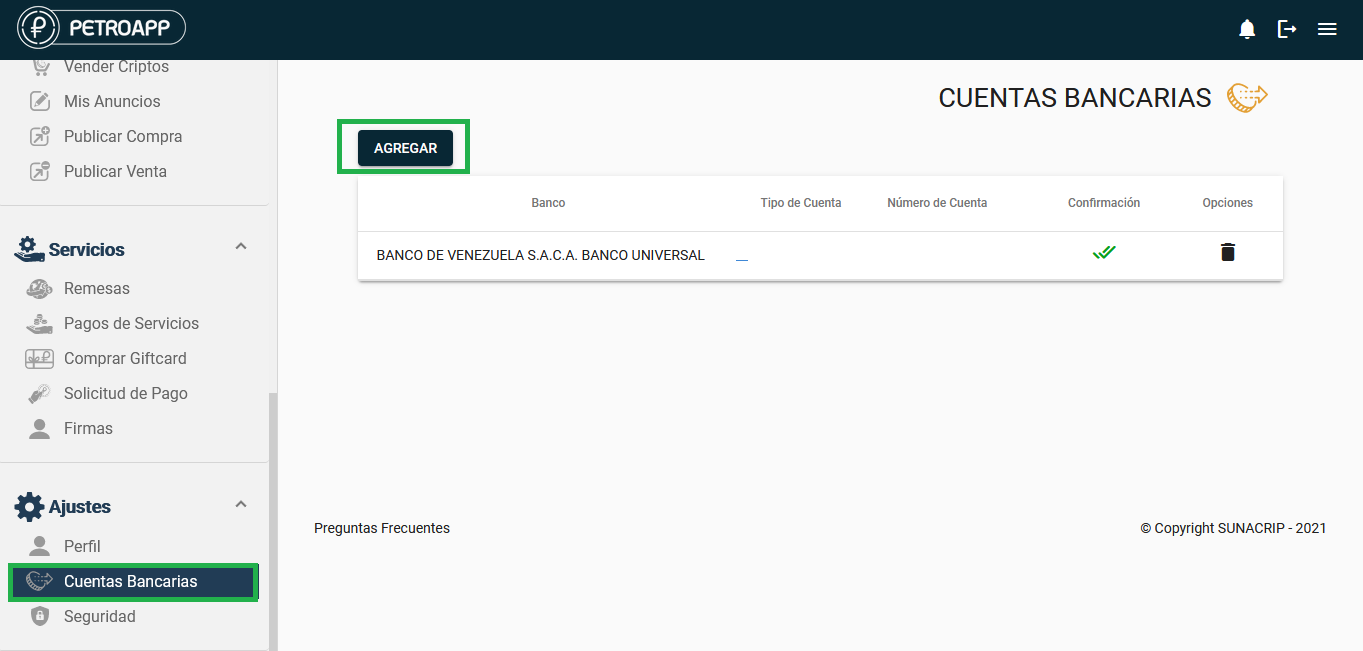This screenshot has height=651, width=1363.
Task: Delete the Banco de Venezuela account
Action: (x=1228, y=252)
